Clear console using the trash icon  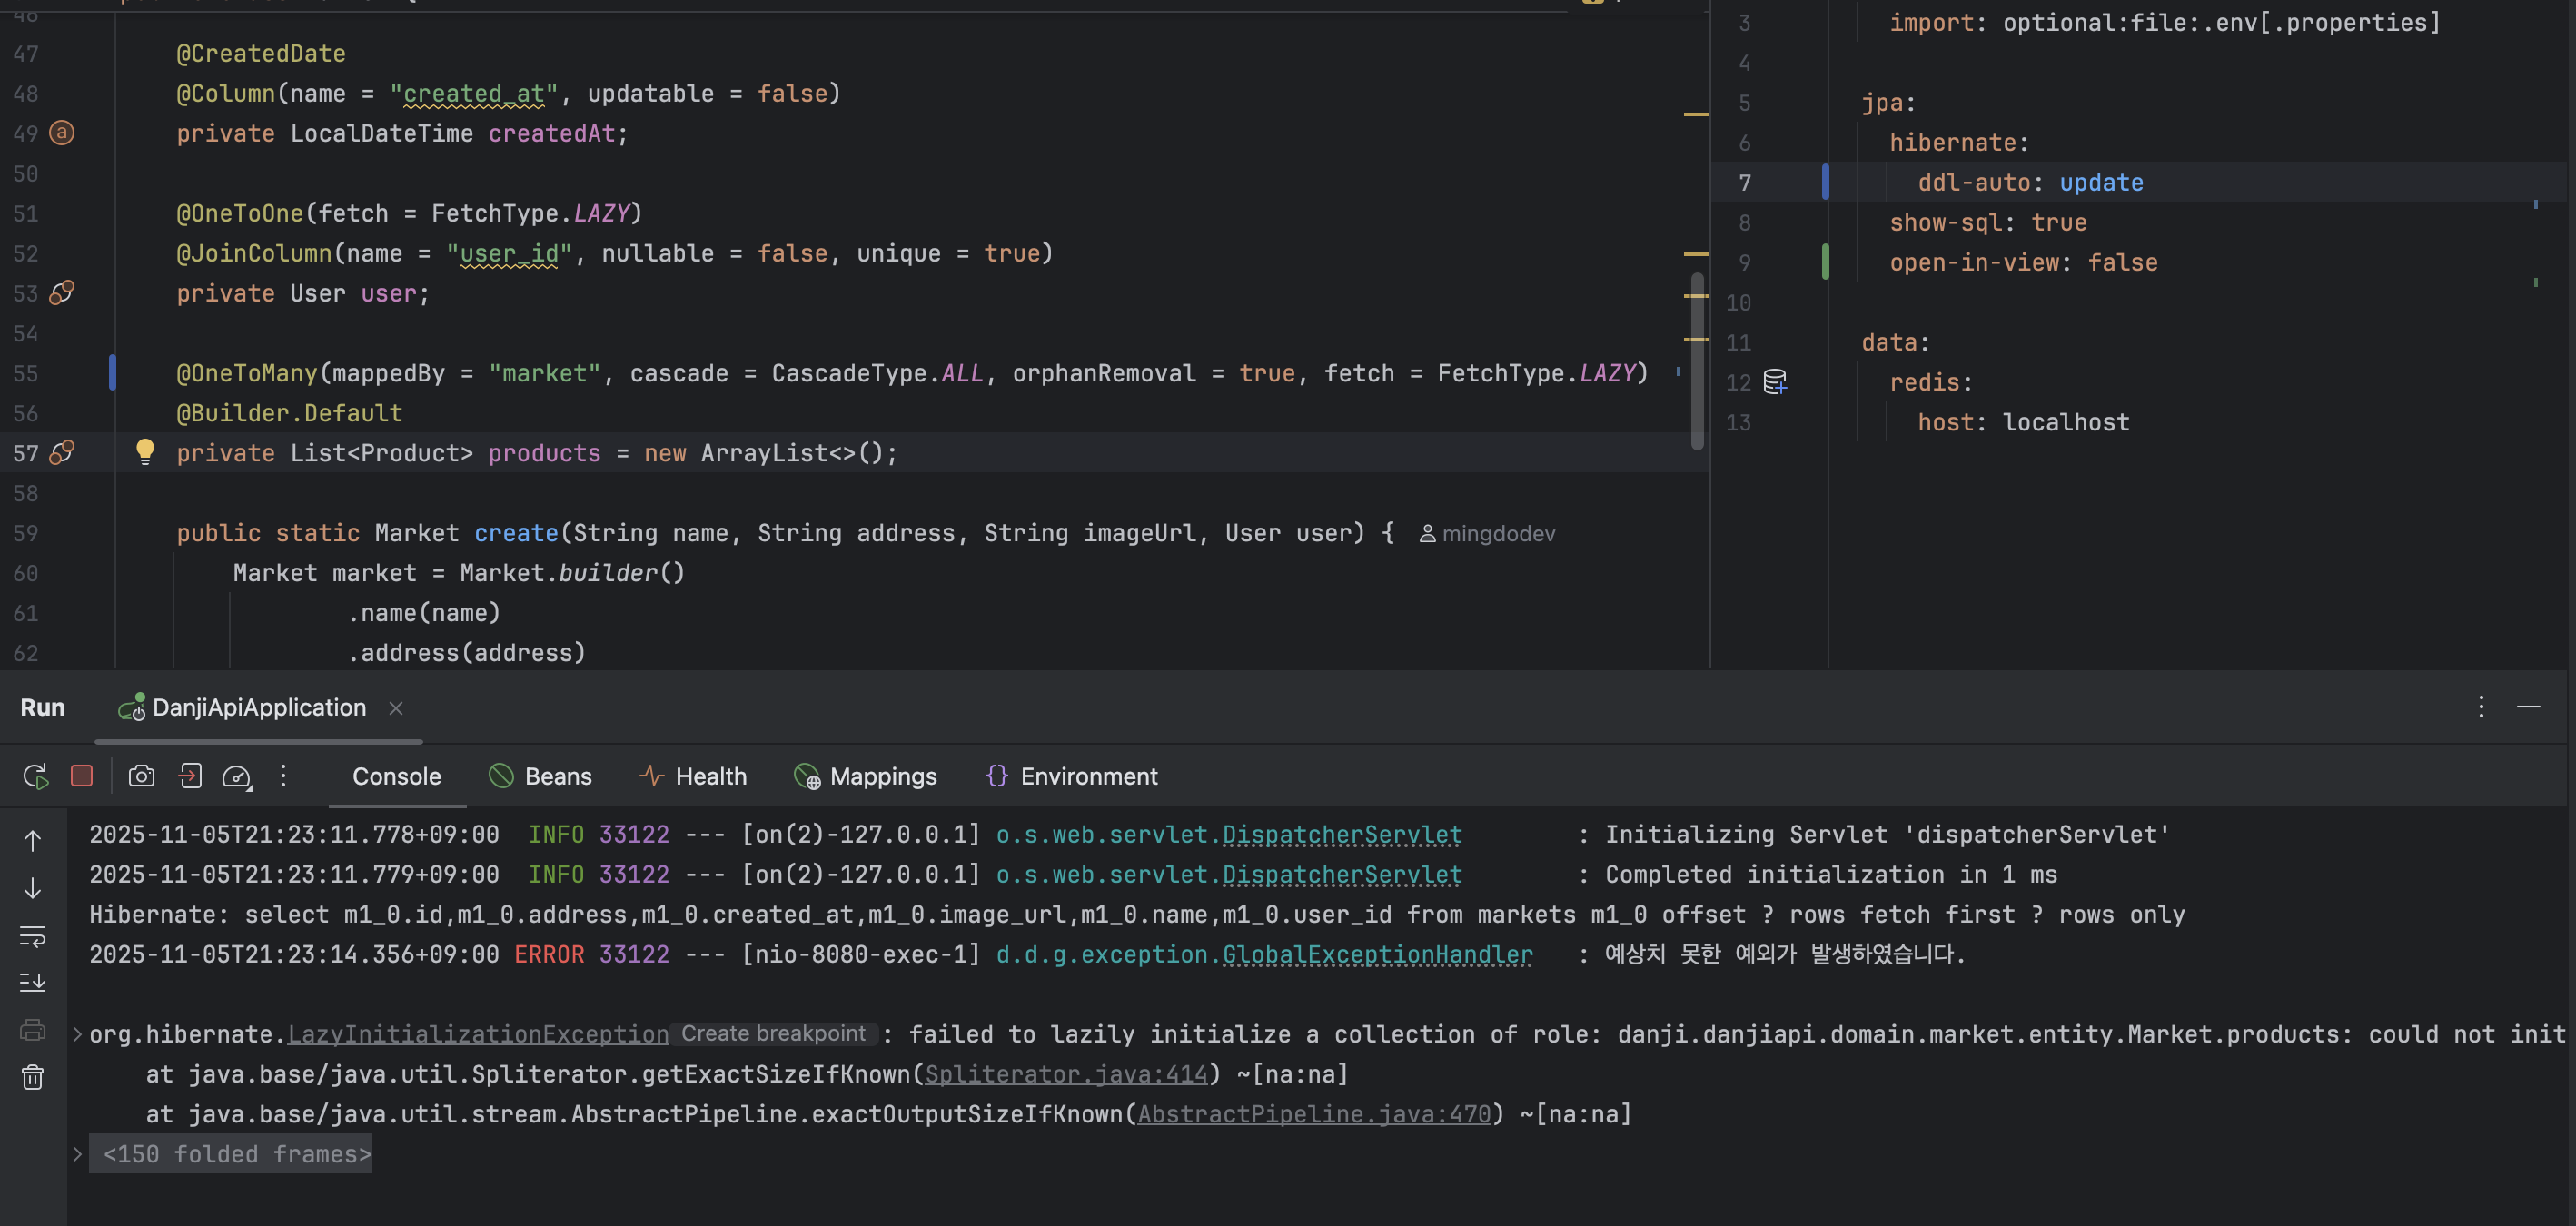[x=33, y=1077]
